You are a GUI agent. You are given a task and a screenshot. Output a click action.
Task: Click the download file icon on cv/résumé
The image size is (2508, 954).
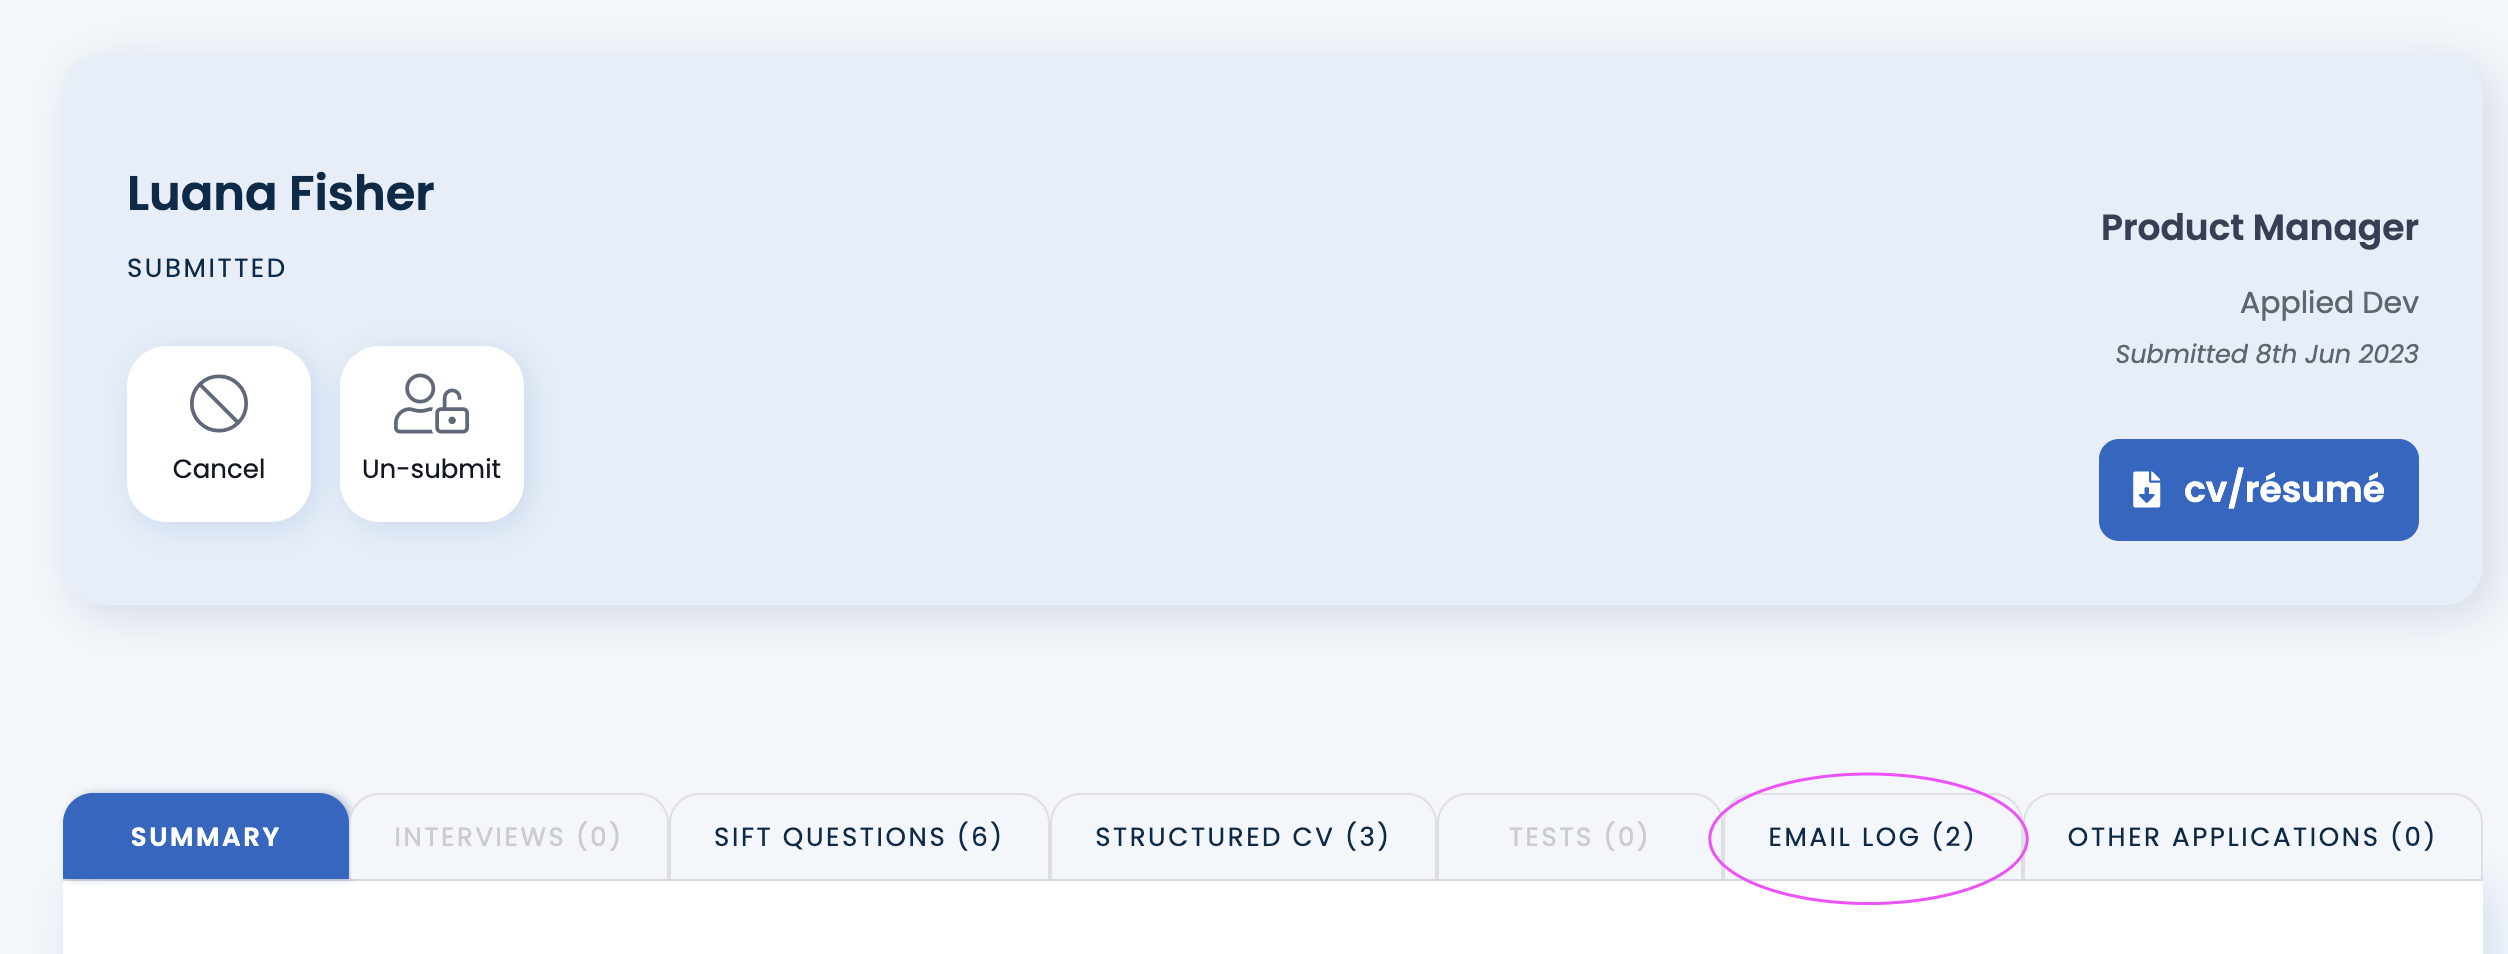pos(2146,490)
